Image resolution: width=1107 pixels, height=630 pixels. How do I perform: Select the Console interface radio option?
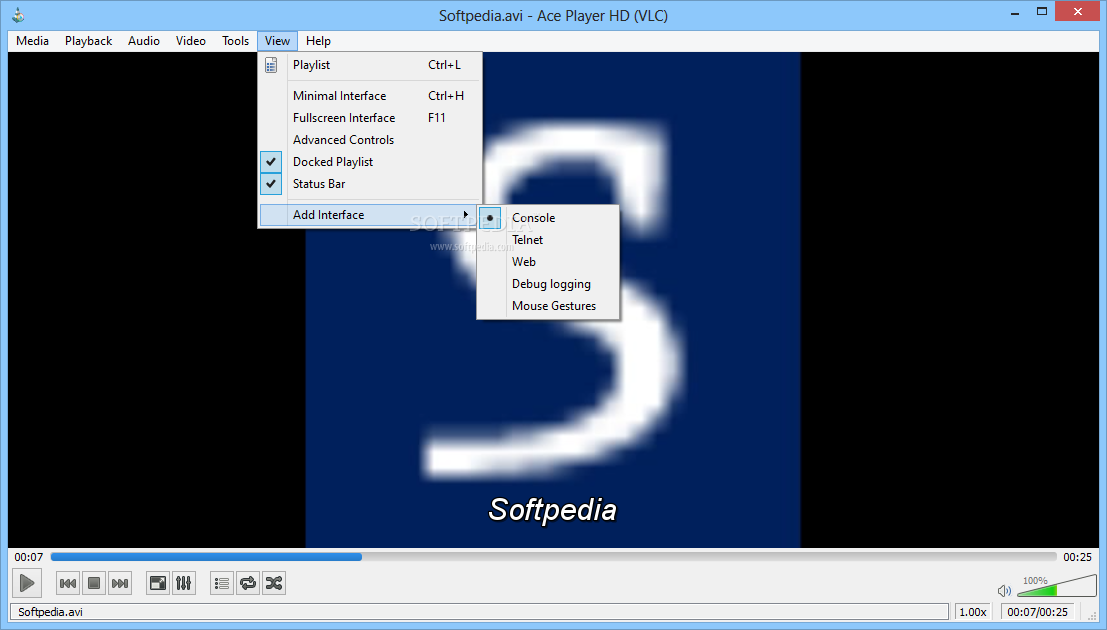pyautogui.click(x=548, y=218)
